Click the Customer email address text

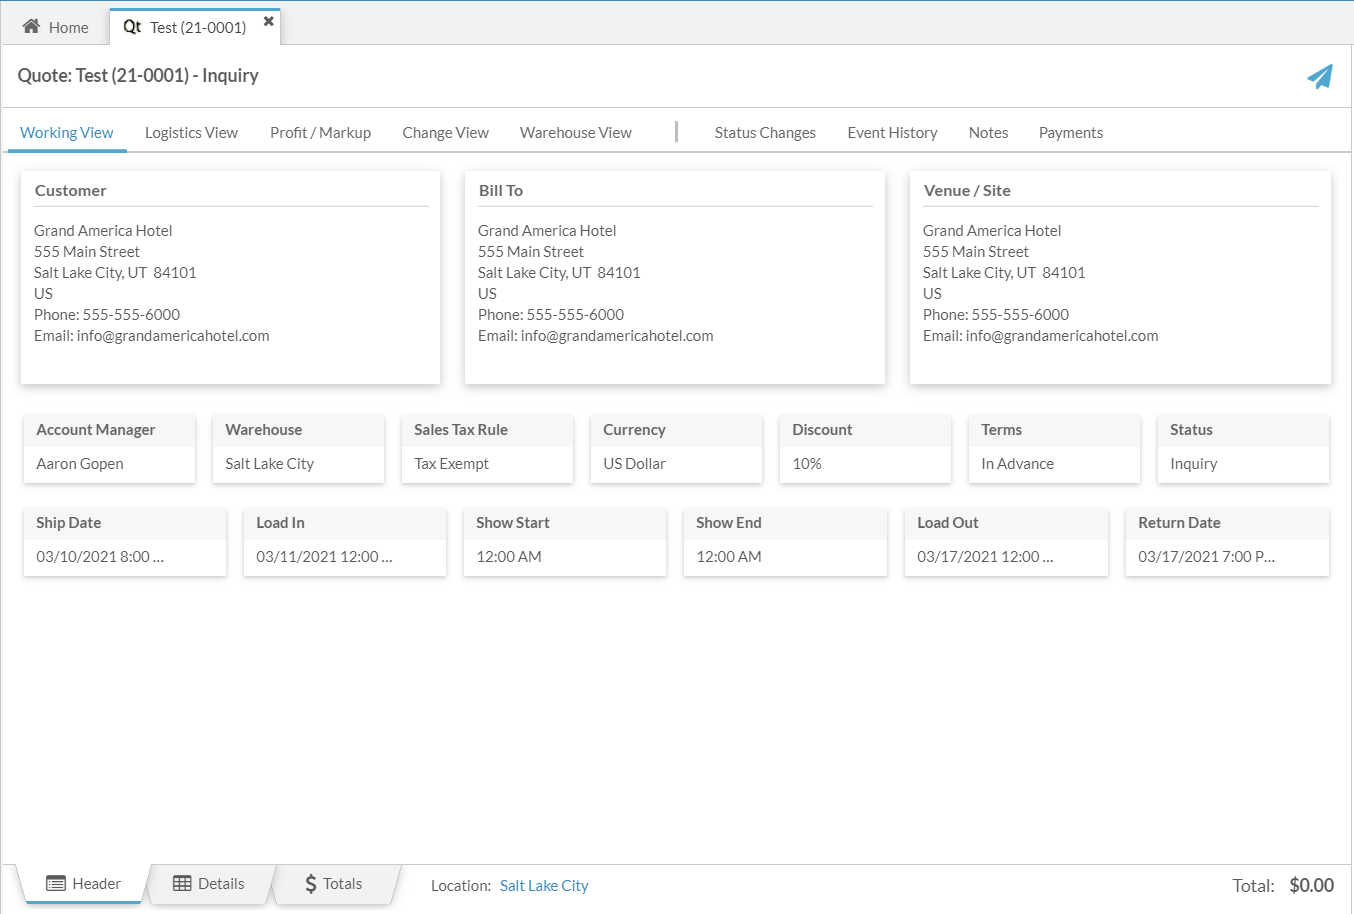[173, 336]
